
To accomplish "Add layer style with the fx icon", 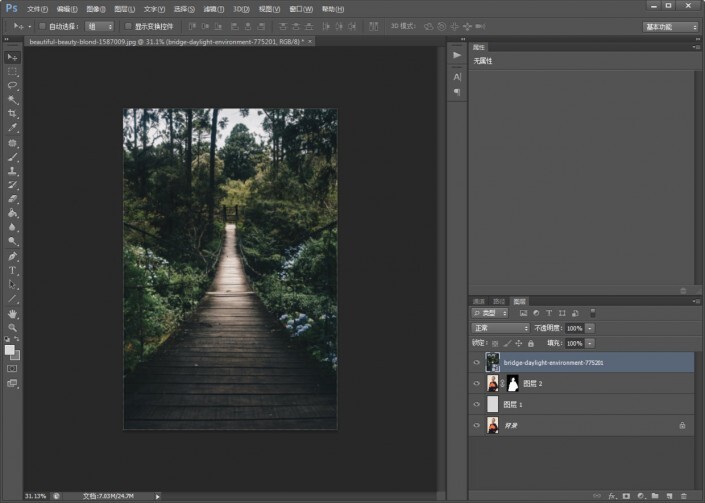I will pos(611,495).
